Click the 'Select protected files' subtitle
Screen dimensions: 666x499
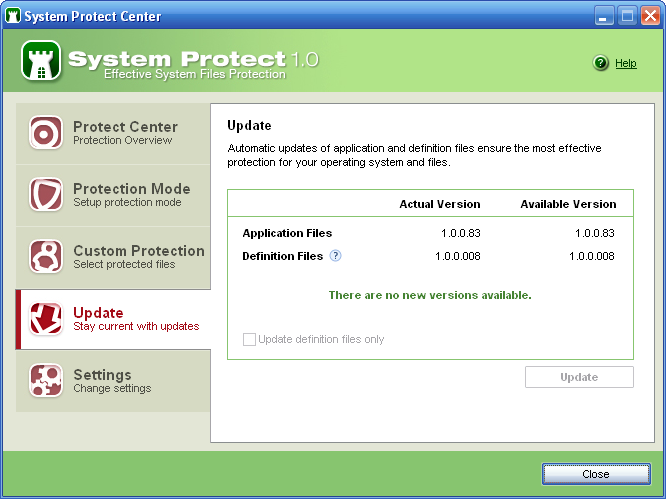(x=124, y=264)
